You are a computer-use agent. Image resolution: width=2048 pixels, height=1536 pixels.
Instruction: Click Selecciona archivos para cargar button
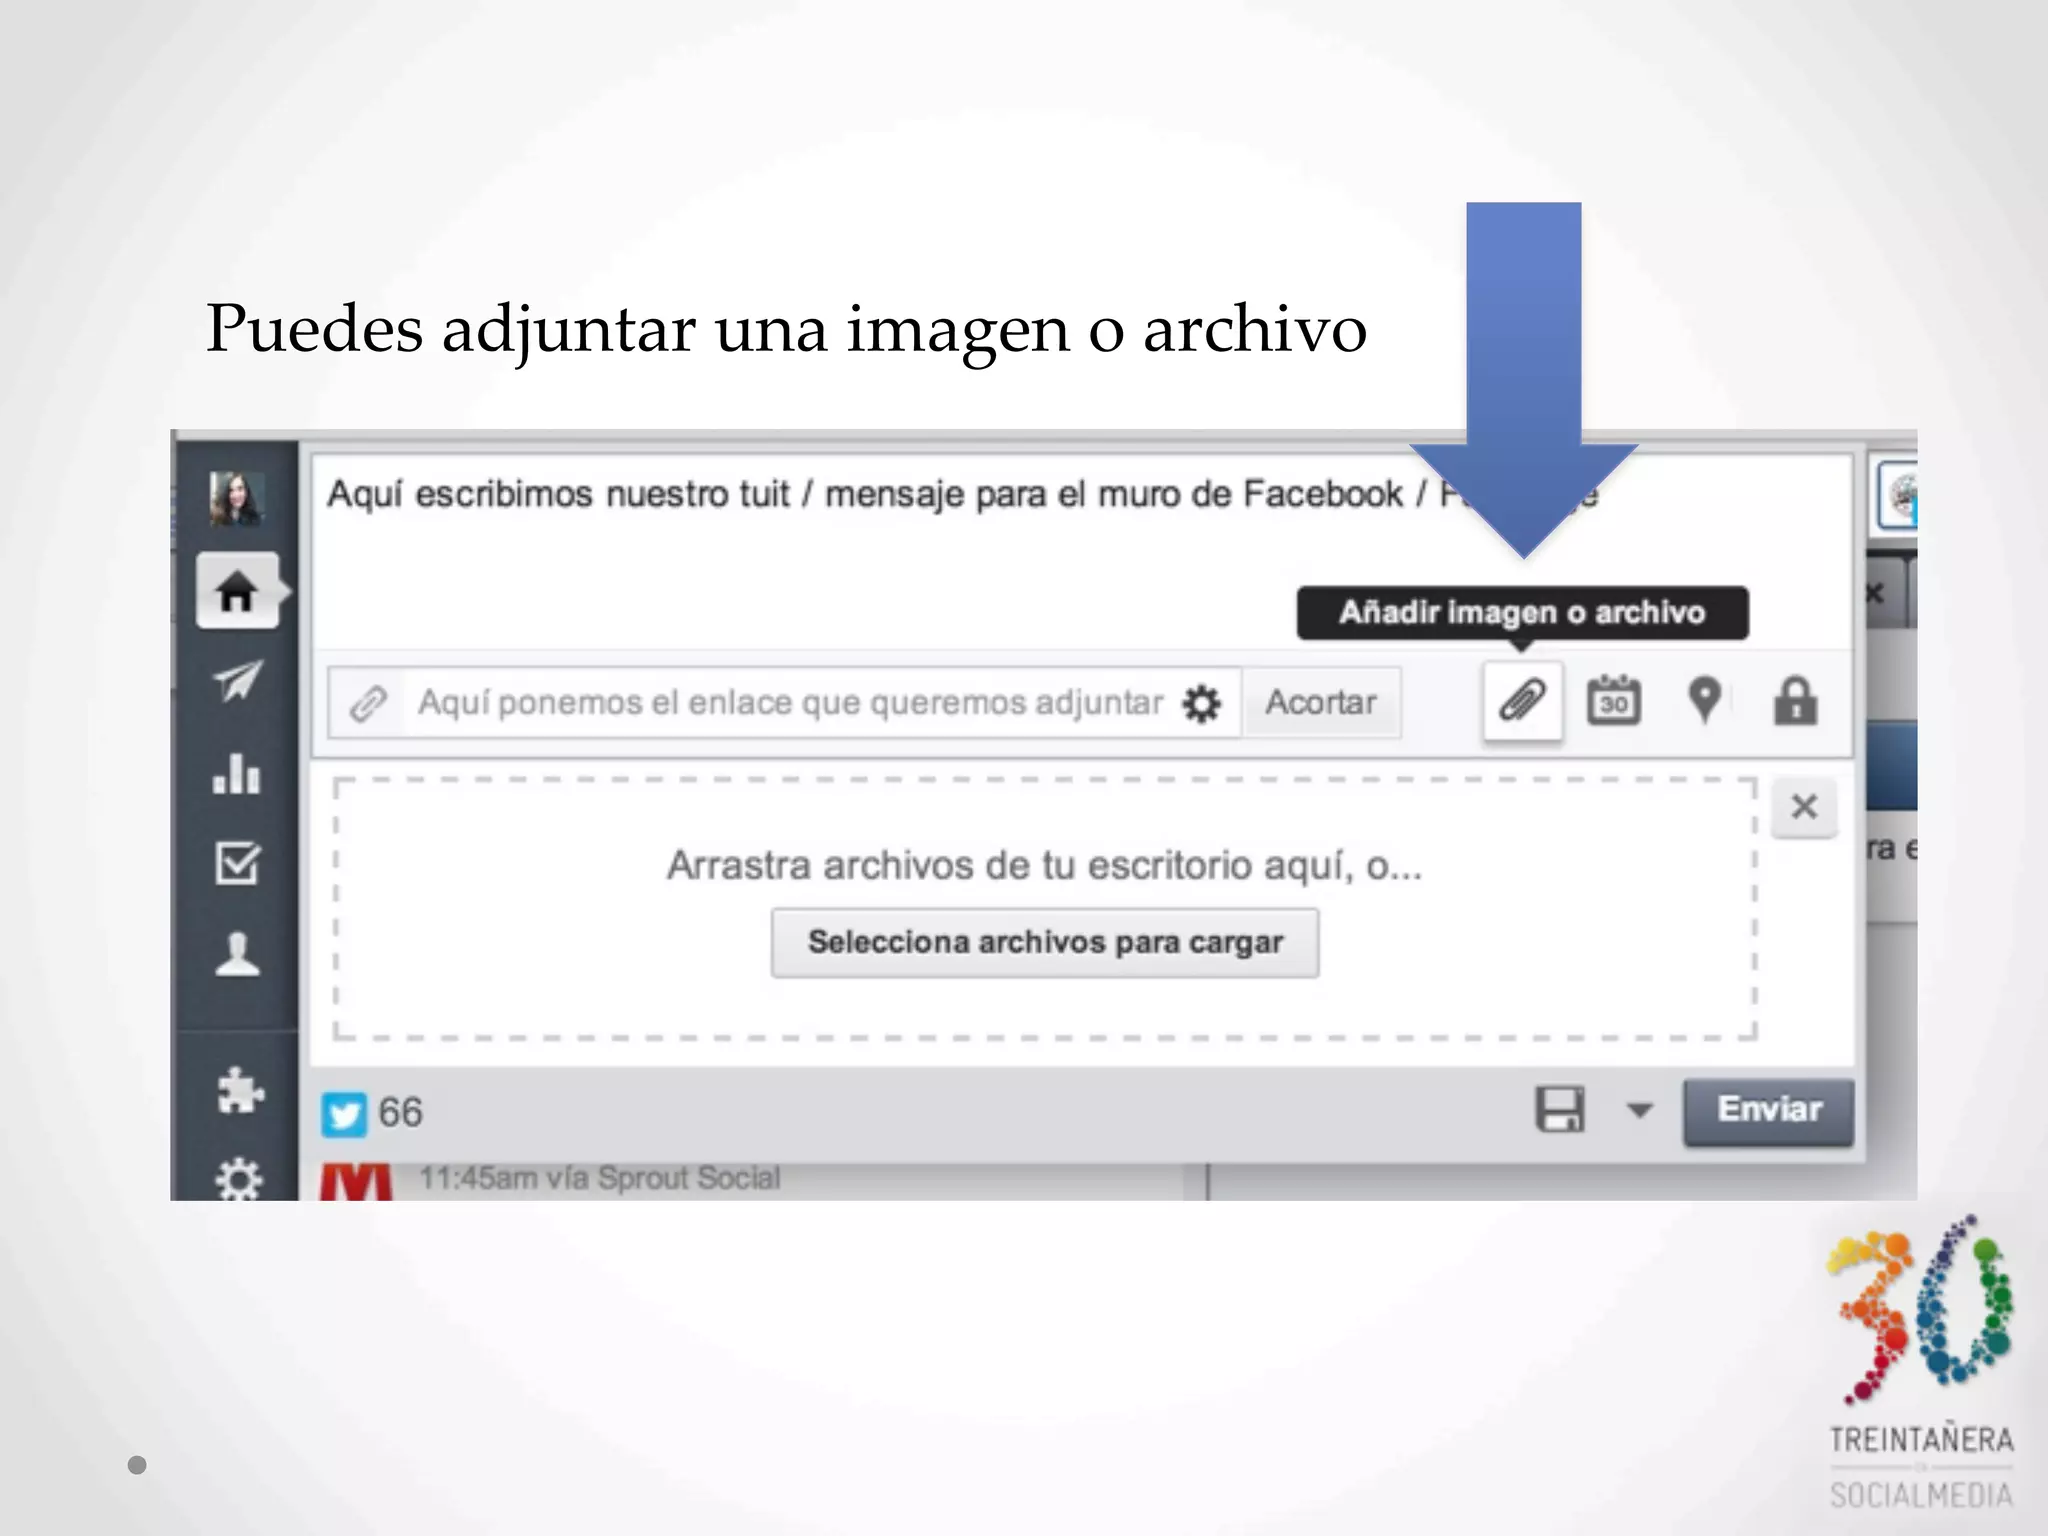click(1045, 943)
